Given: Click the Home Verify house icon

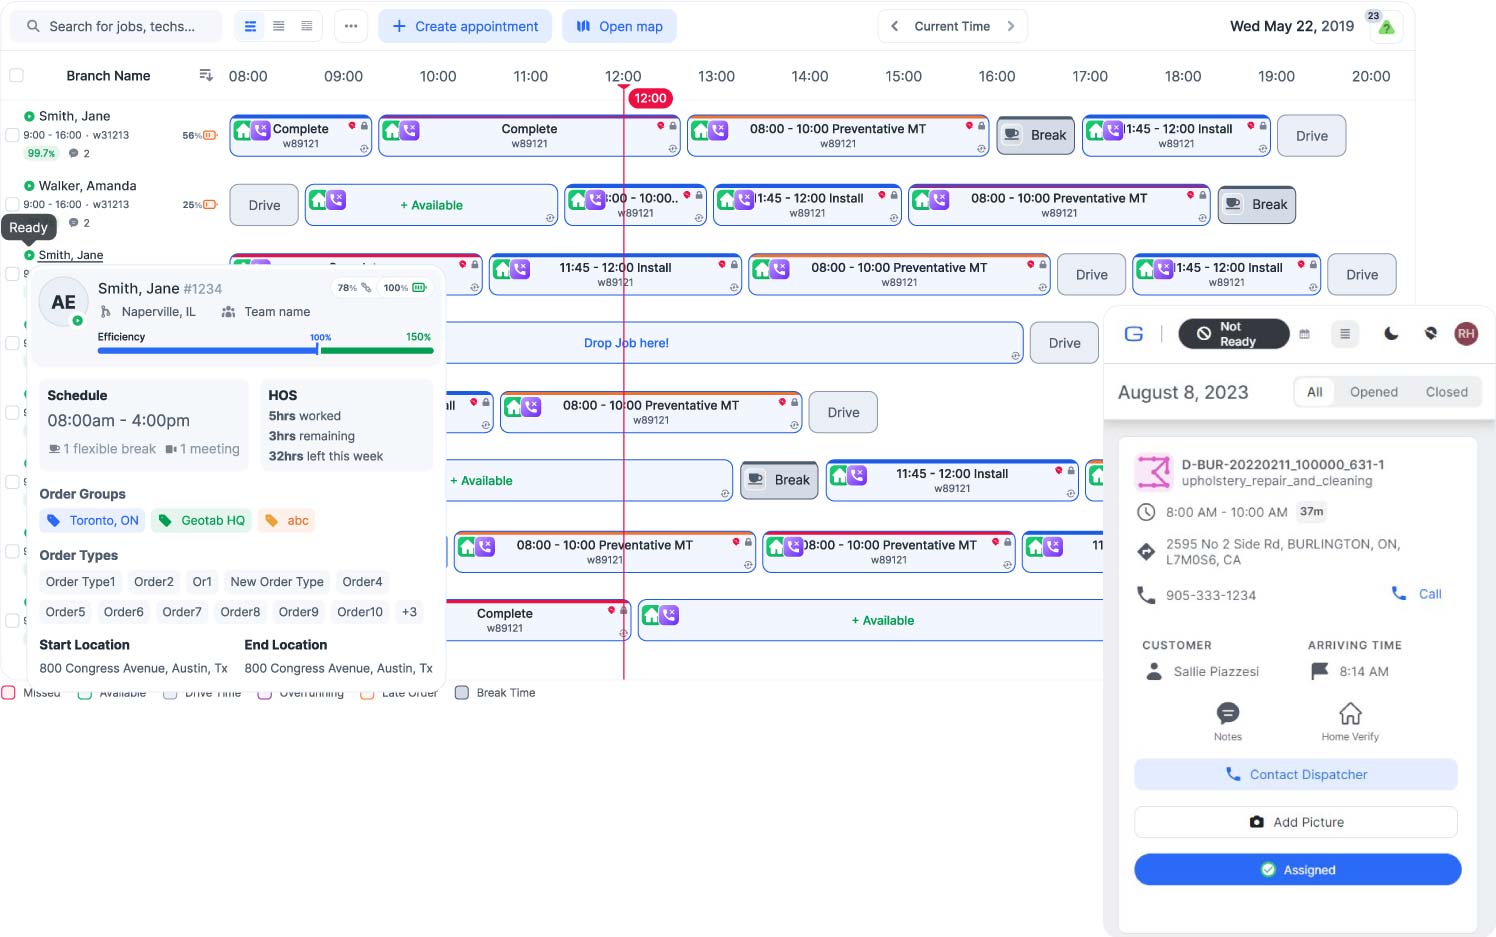Looking at the screenshot, I should coord(1350,714).
